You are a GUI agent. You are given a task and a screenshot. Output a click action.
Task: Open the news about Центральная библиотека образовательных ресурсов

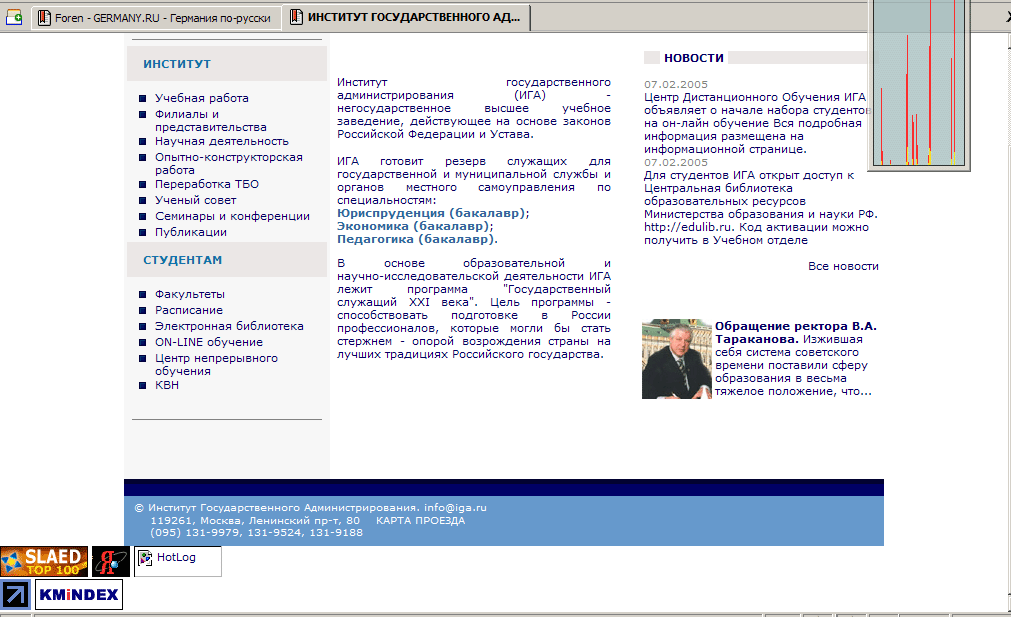761,208
